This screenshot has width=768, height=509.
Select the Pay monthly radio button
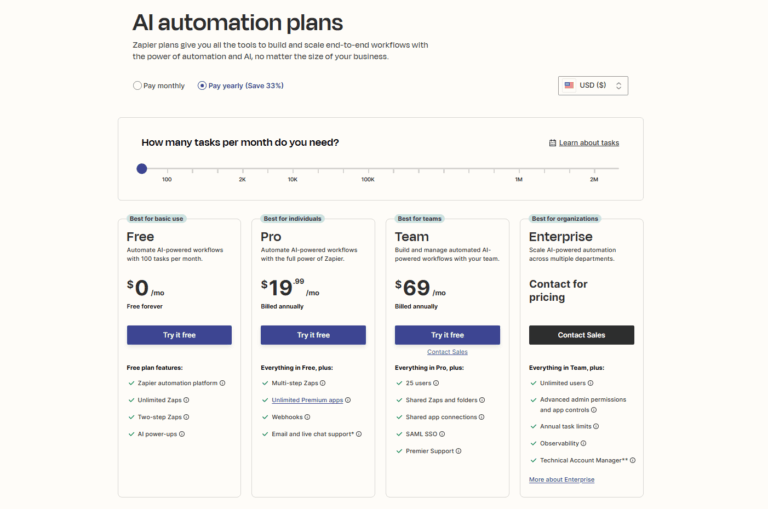coord(137,86)
